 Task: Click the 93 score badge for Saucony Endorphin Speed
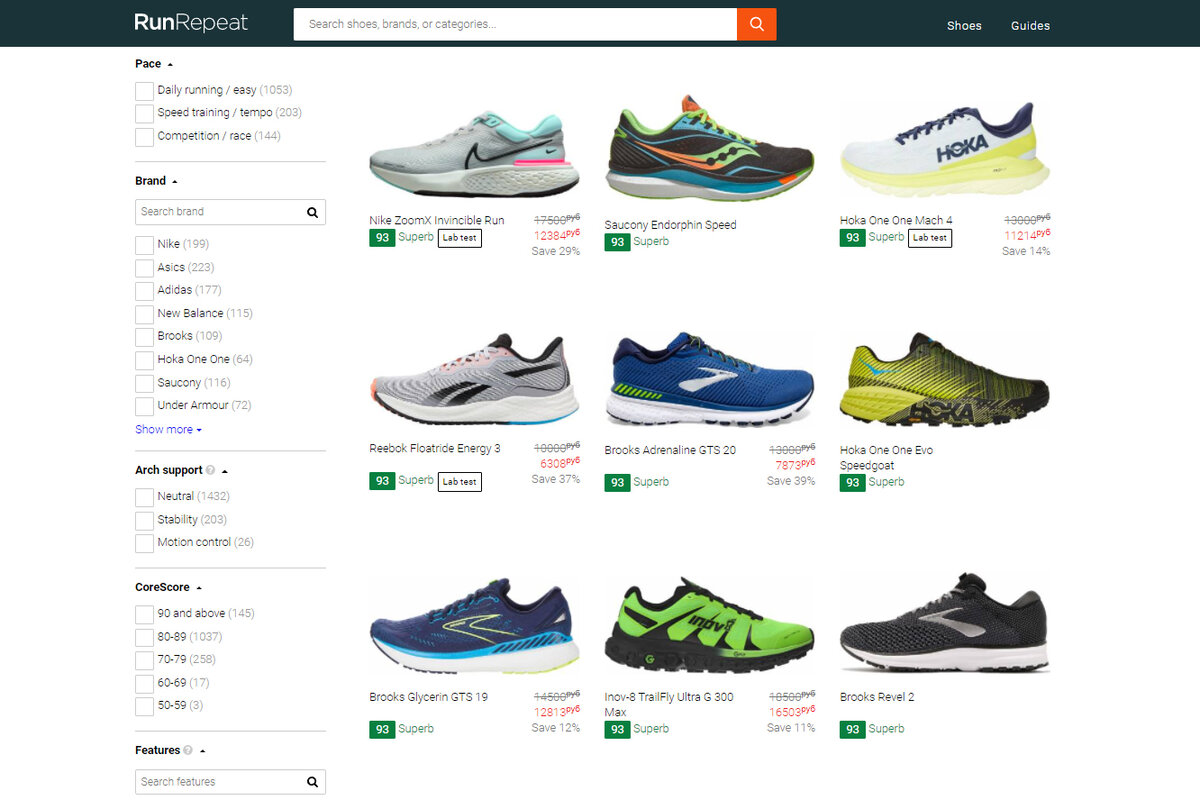(617, 242)
